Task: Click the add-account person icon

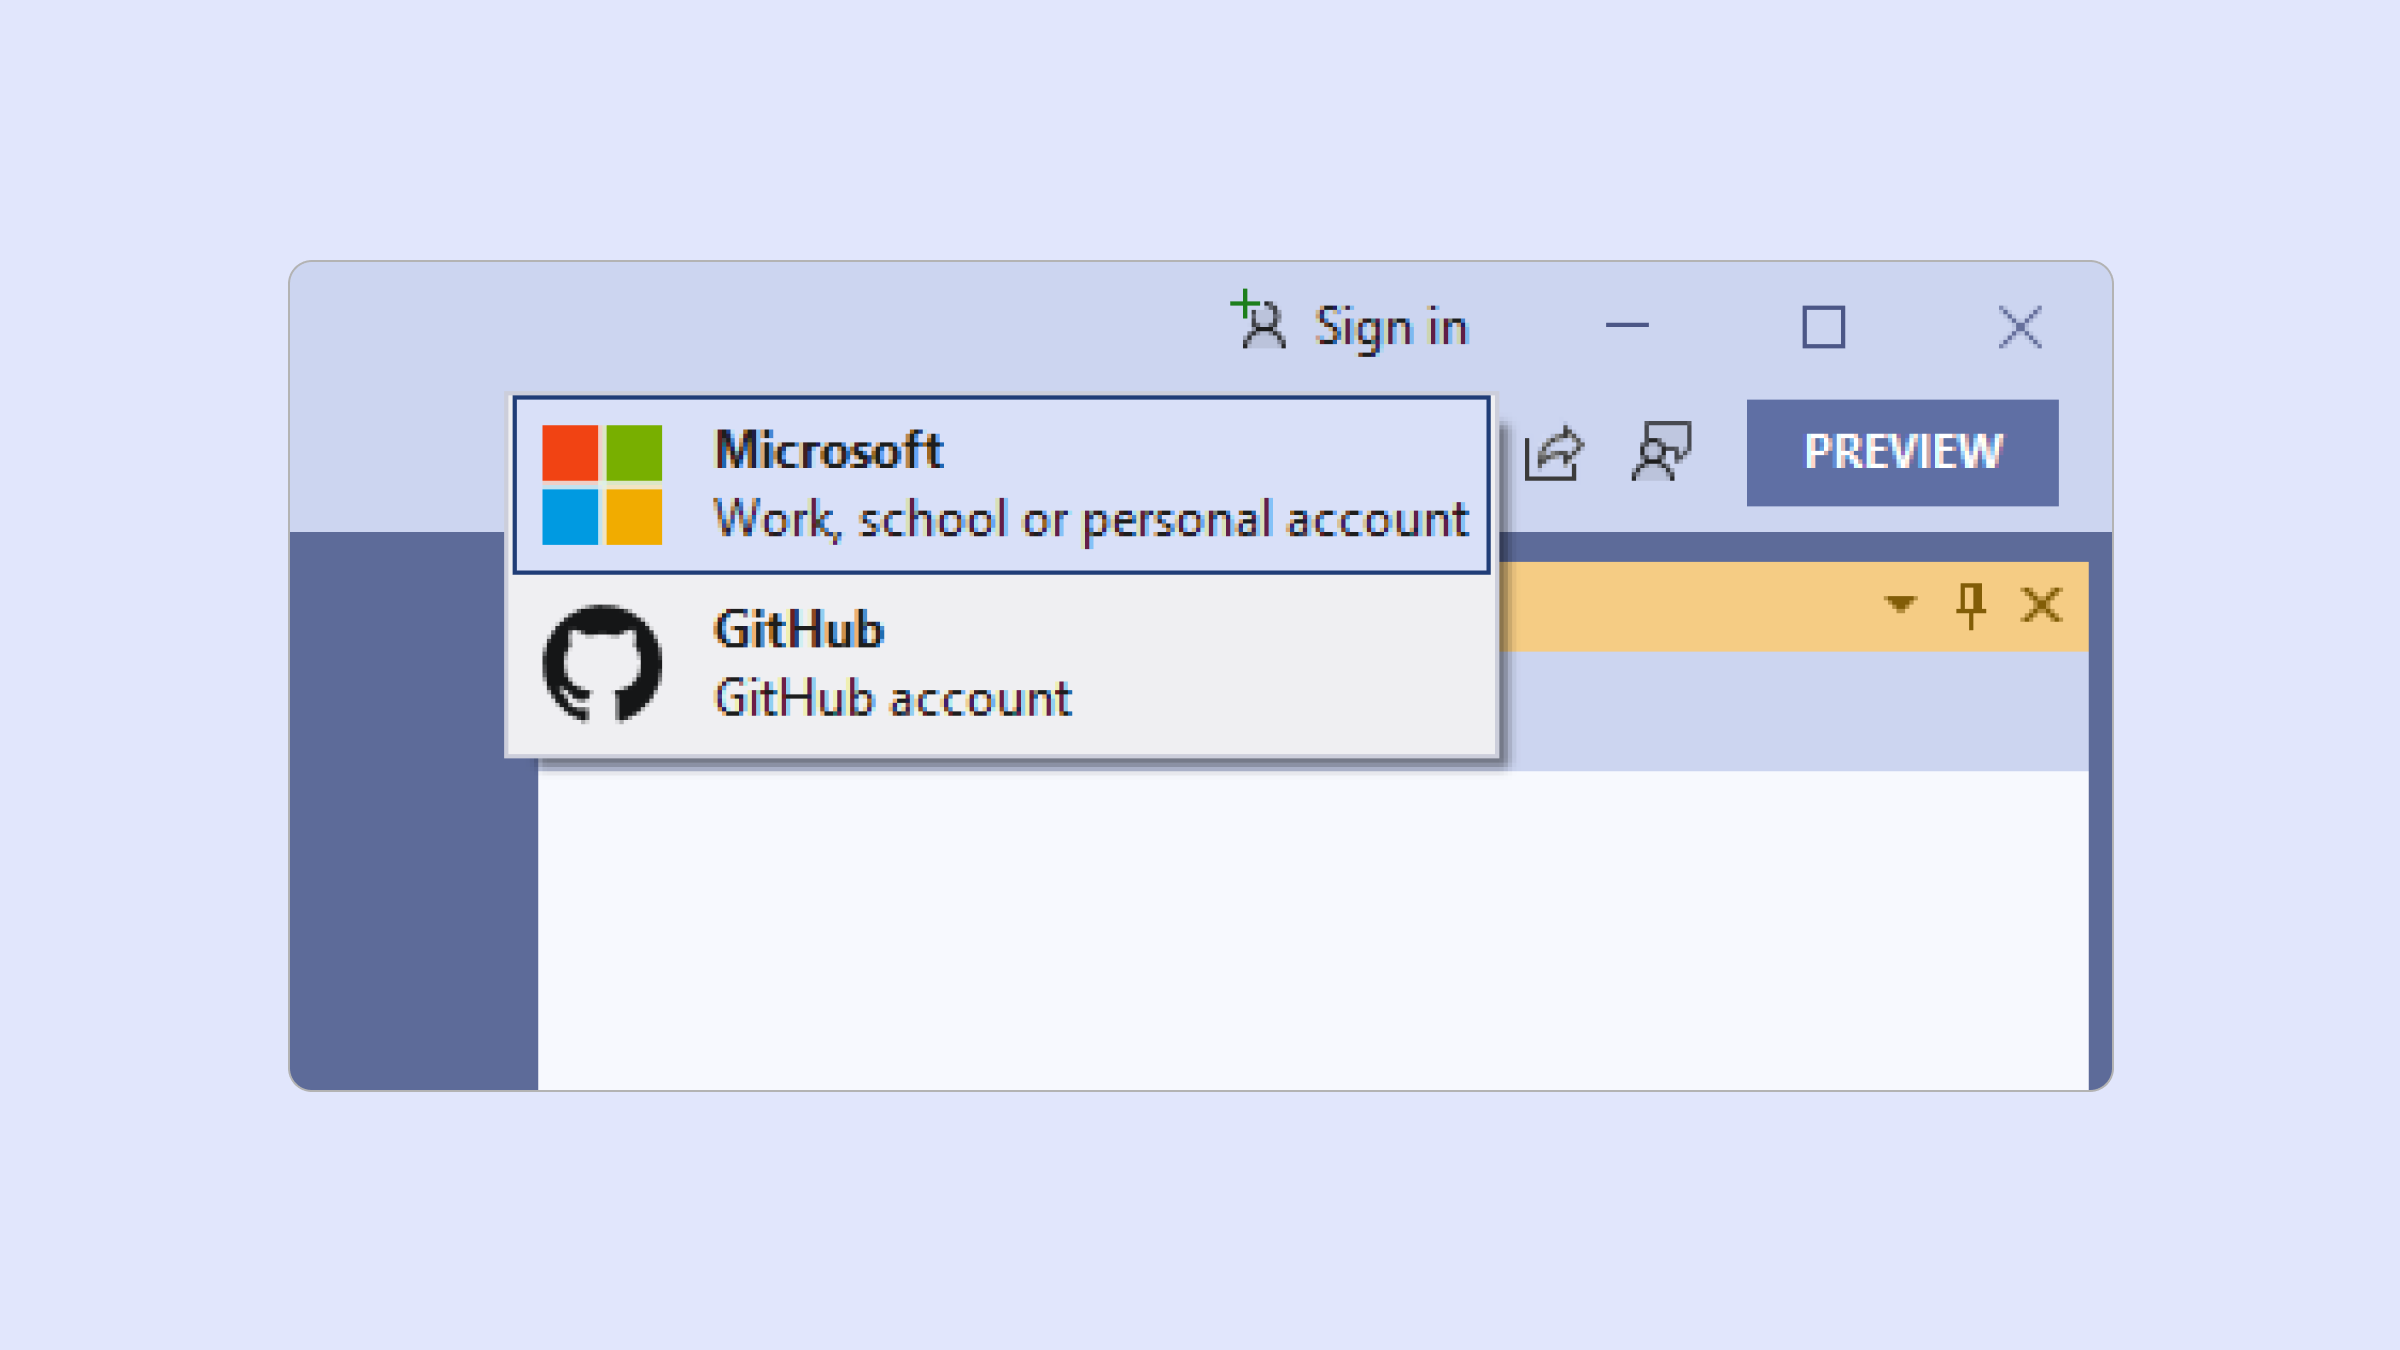Action: (1259, 322)
